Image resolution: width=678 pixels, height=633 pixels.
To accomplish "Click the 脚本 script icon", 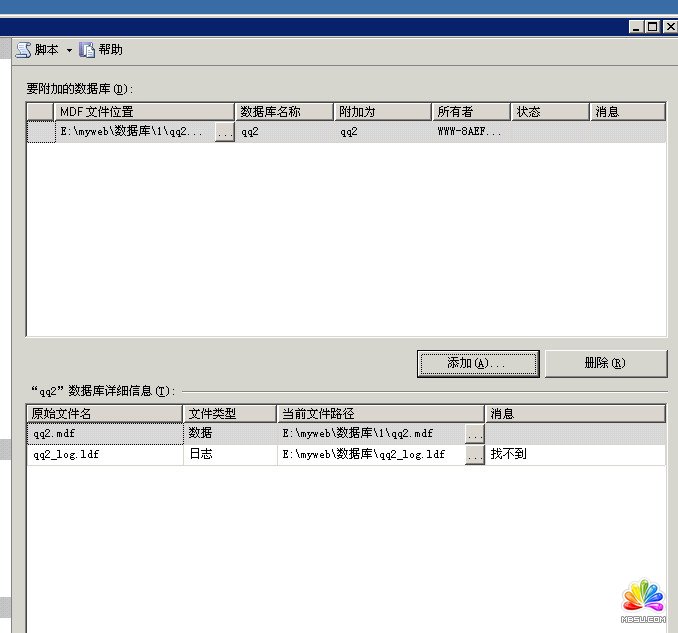I will [x=23, y=50].
